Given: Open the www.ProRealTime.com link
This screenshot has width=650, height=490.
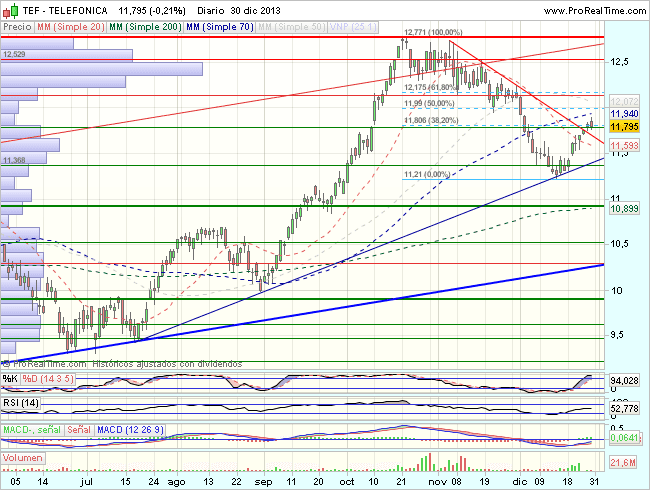Looking at the screenshot, I should point(594,11).
